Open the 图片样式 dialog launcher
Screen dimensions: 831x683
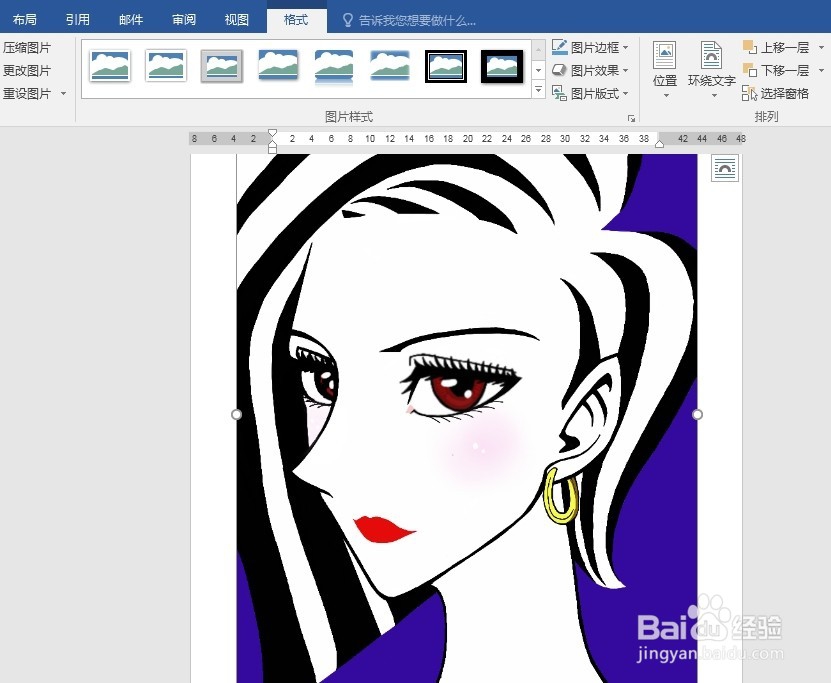coord(631,118)
